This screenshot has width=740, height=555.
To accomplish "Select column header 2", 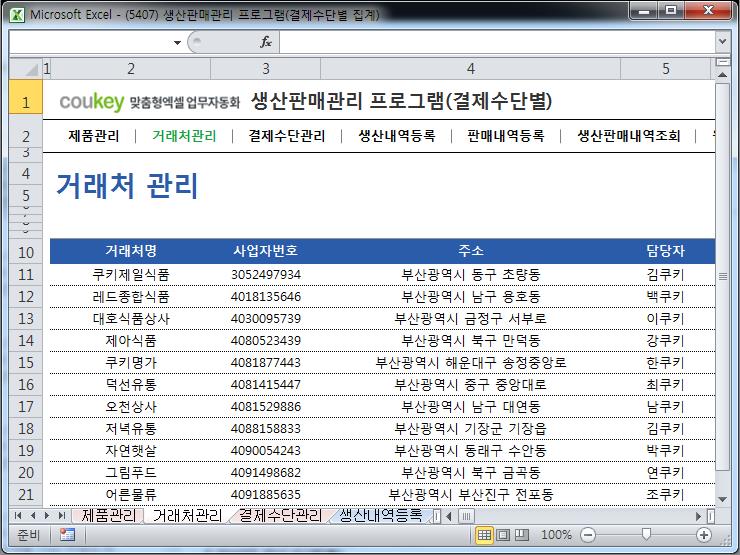I will coord(131,68).
